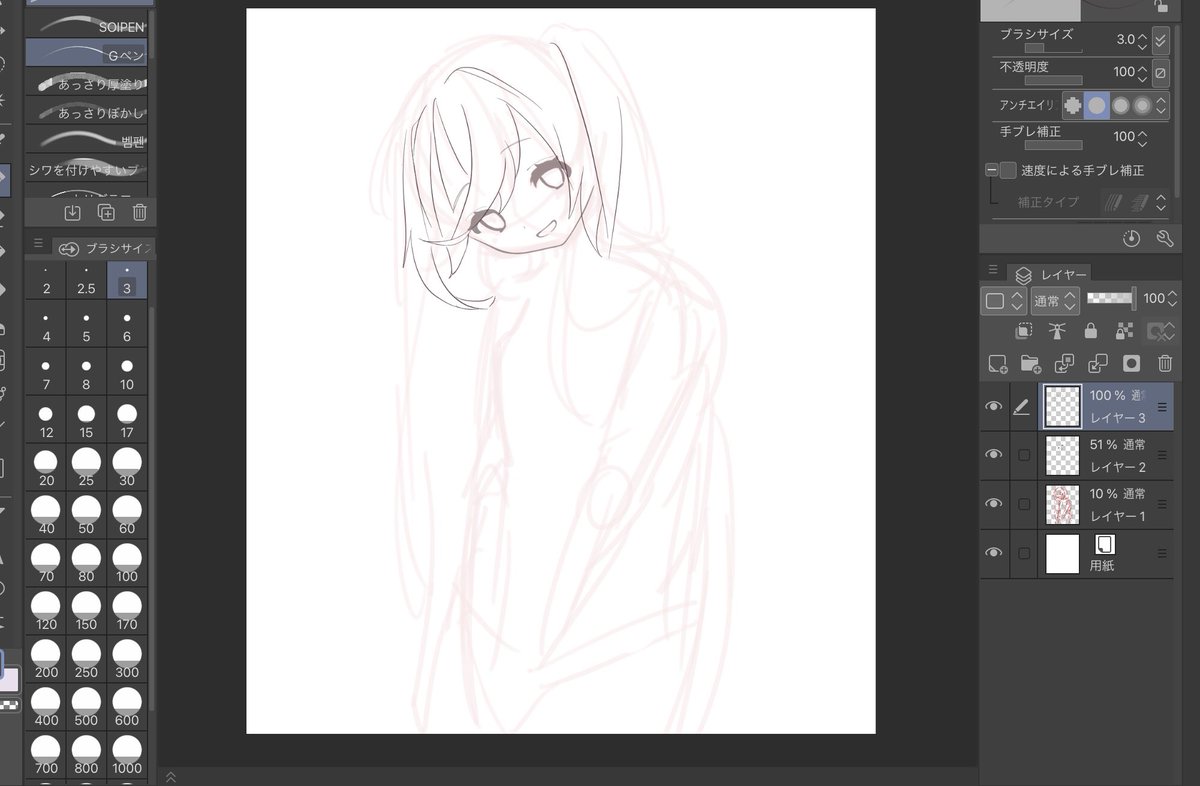Open the layer panel menu icon
Viewport: 1200px width, 786px height.
click(x=993, y=270)
